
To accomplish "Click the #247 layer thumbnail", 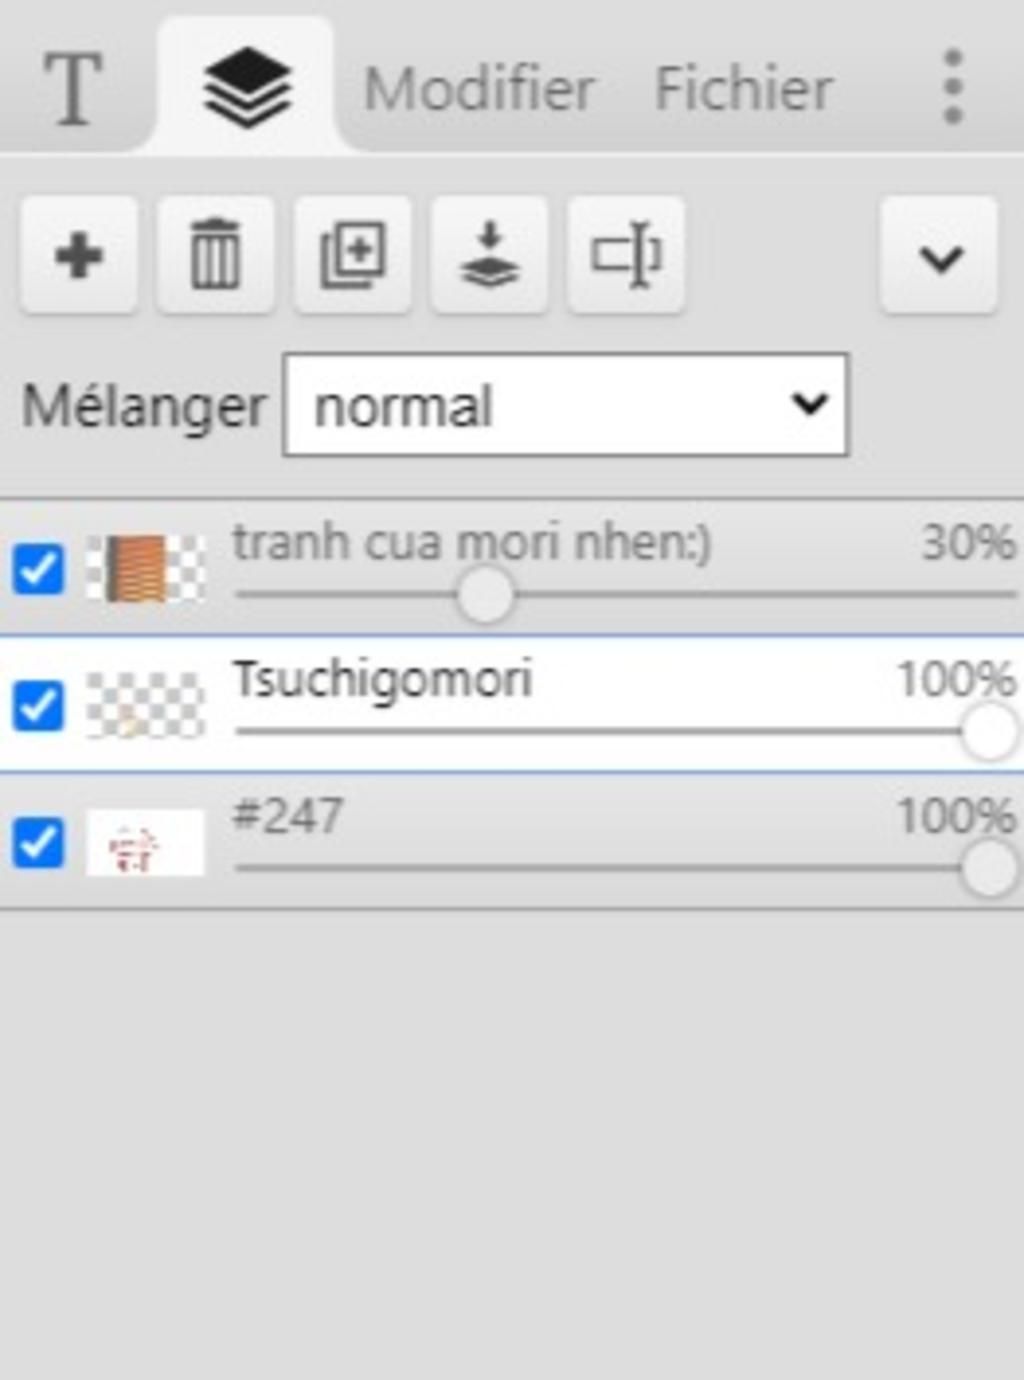I will 145,843.
